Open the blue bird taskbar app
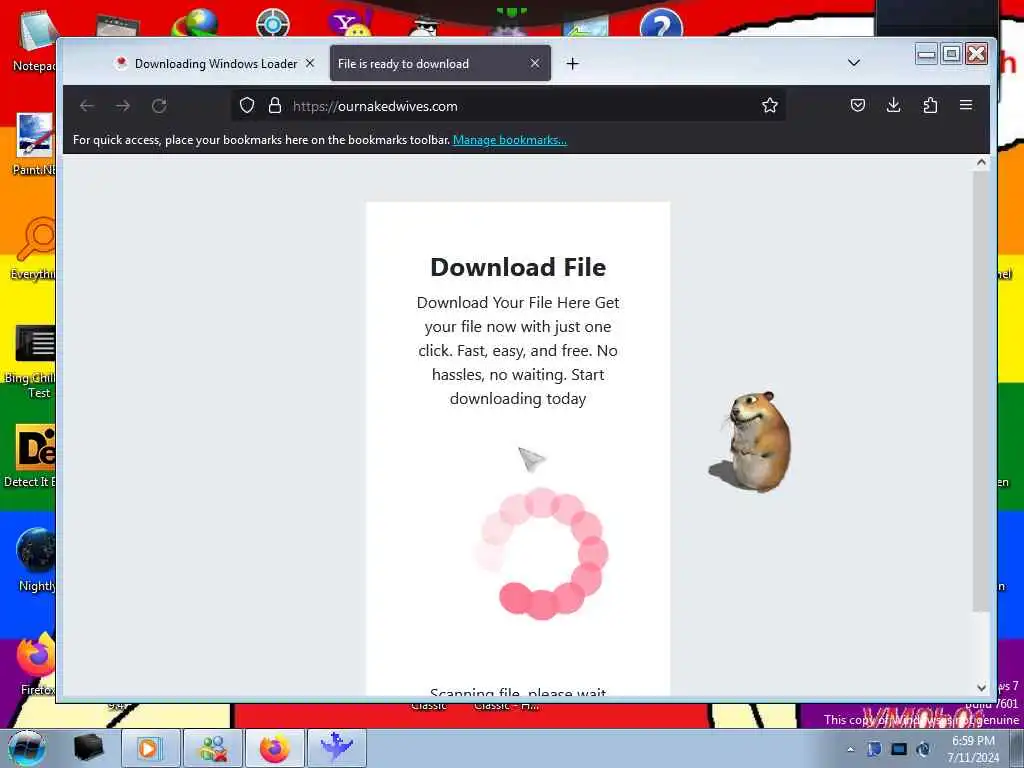Screen dimensions: 1024x768 336,748
